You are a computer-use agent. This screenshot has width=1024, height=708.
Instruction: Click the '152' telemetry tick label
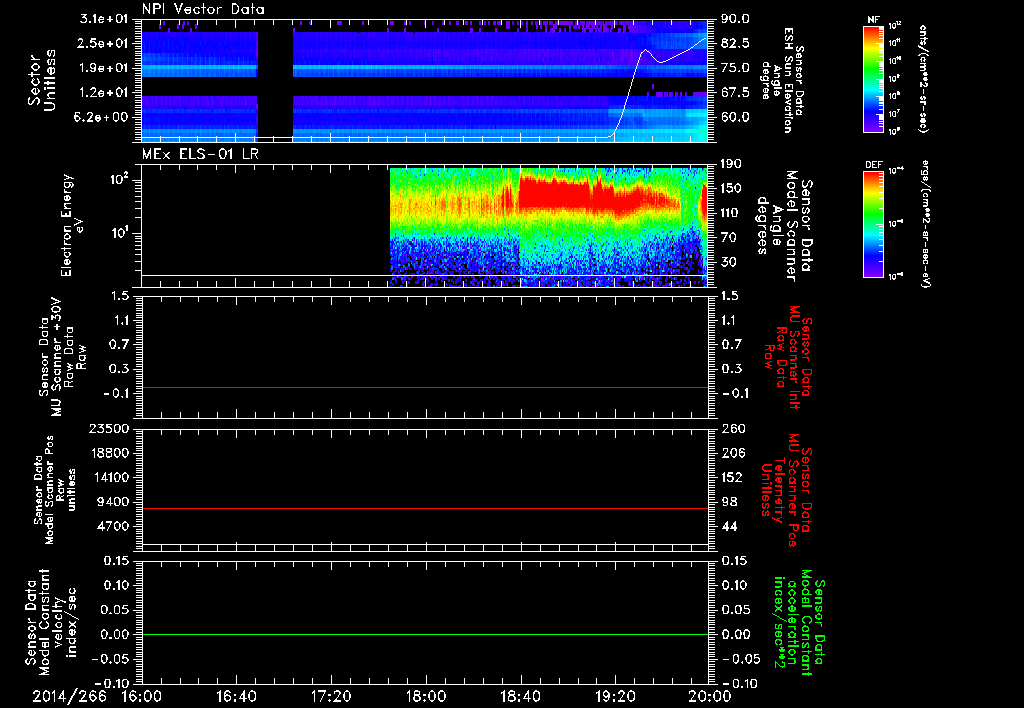[732, 477]
